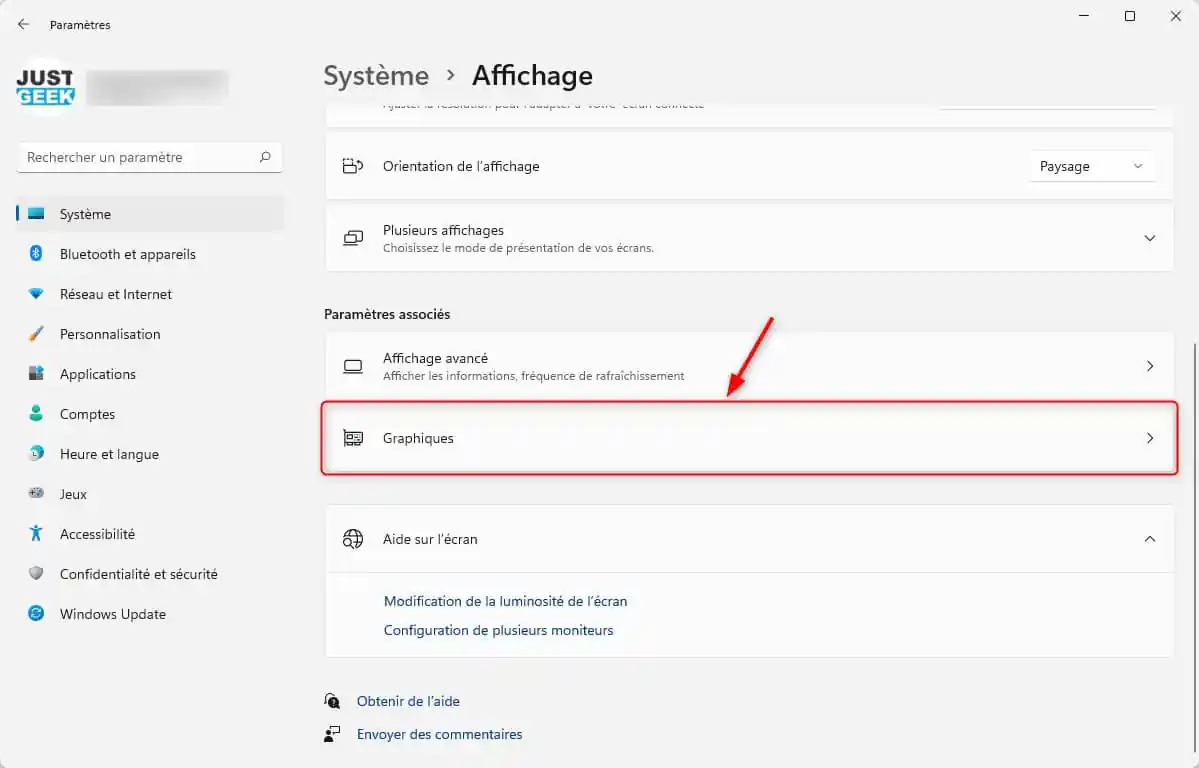Maximize the Paramètres window
Screen dimensions: 1199x768
[1129, 16]
